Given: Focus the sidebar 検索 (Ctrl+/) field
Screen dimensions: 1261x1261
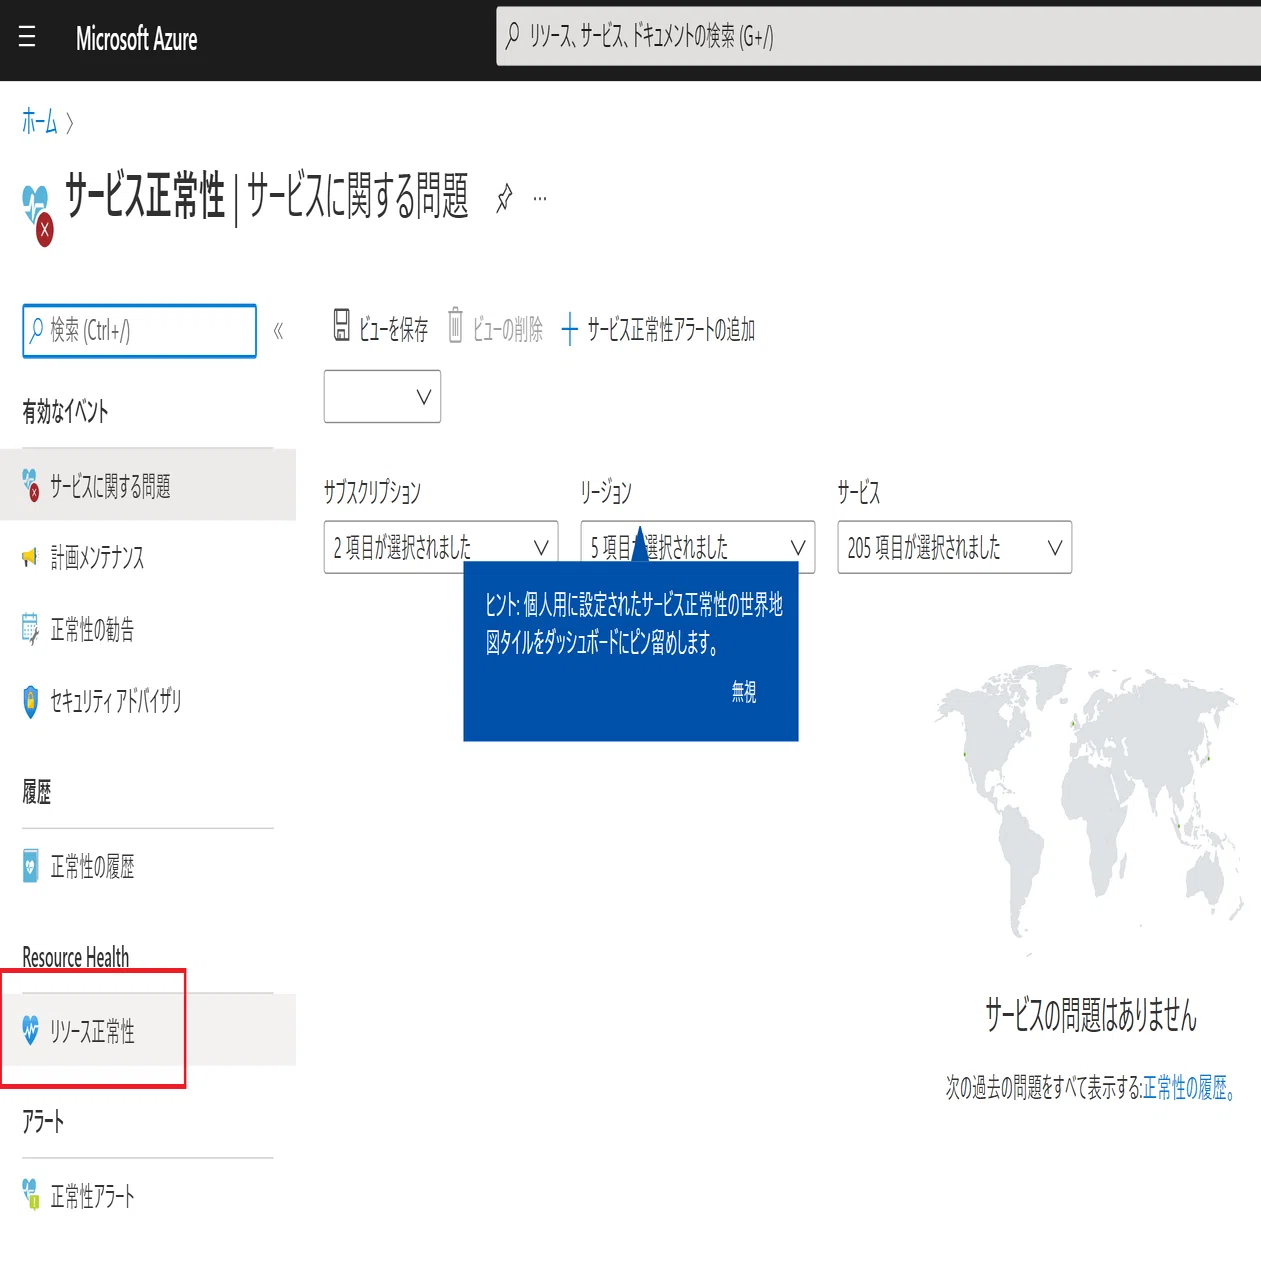Looking at the screenshot, I should (139, 330).
